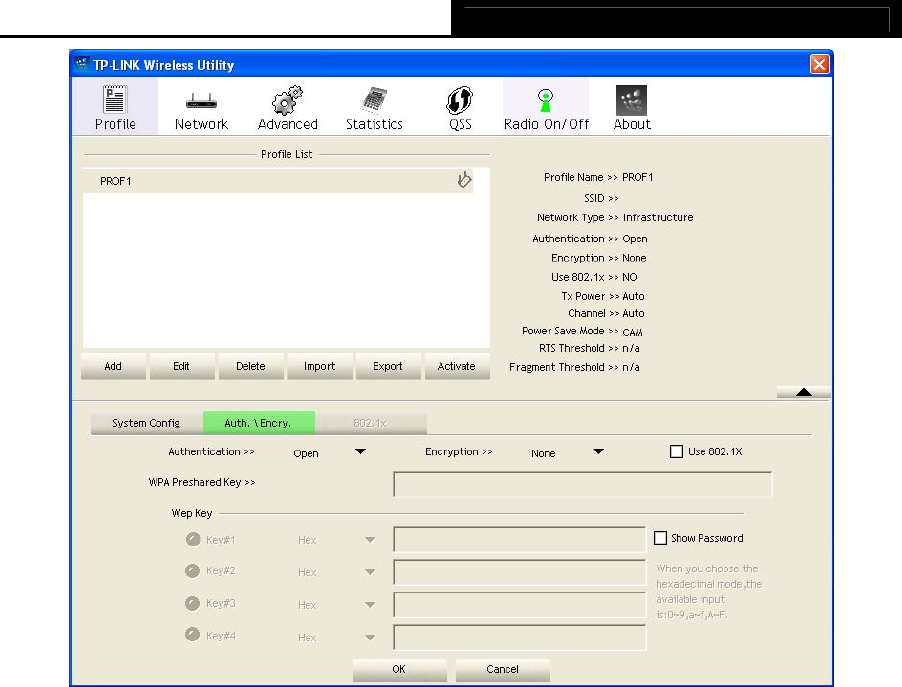902x687 pixels.
Task: Switch to the Auth. \ Encry. tab
Action: (x=258, y=423)
